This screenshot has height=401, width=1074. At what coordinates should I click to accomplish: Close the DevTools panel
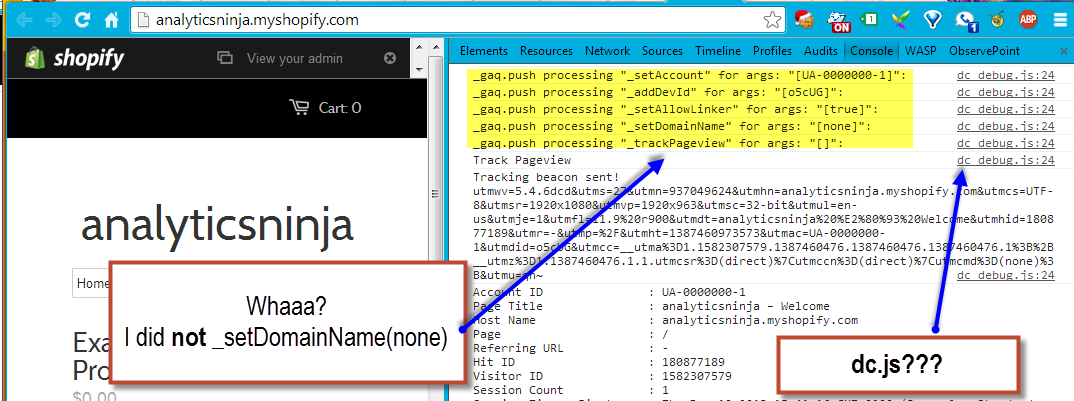click(1064, 51)
